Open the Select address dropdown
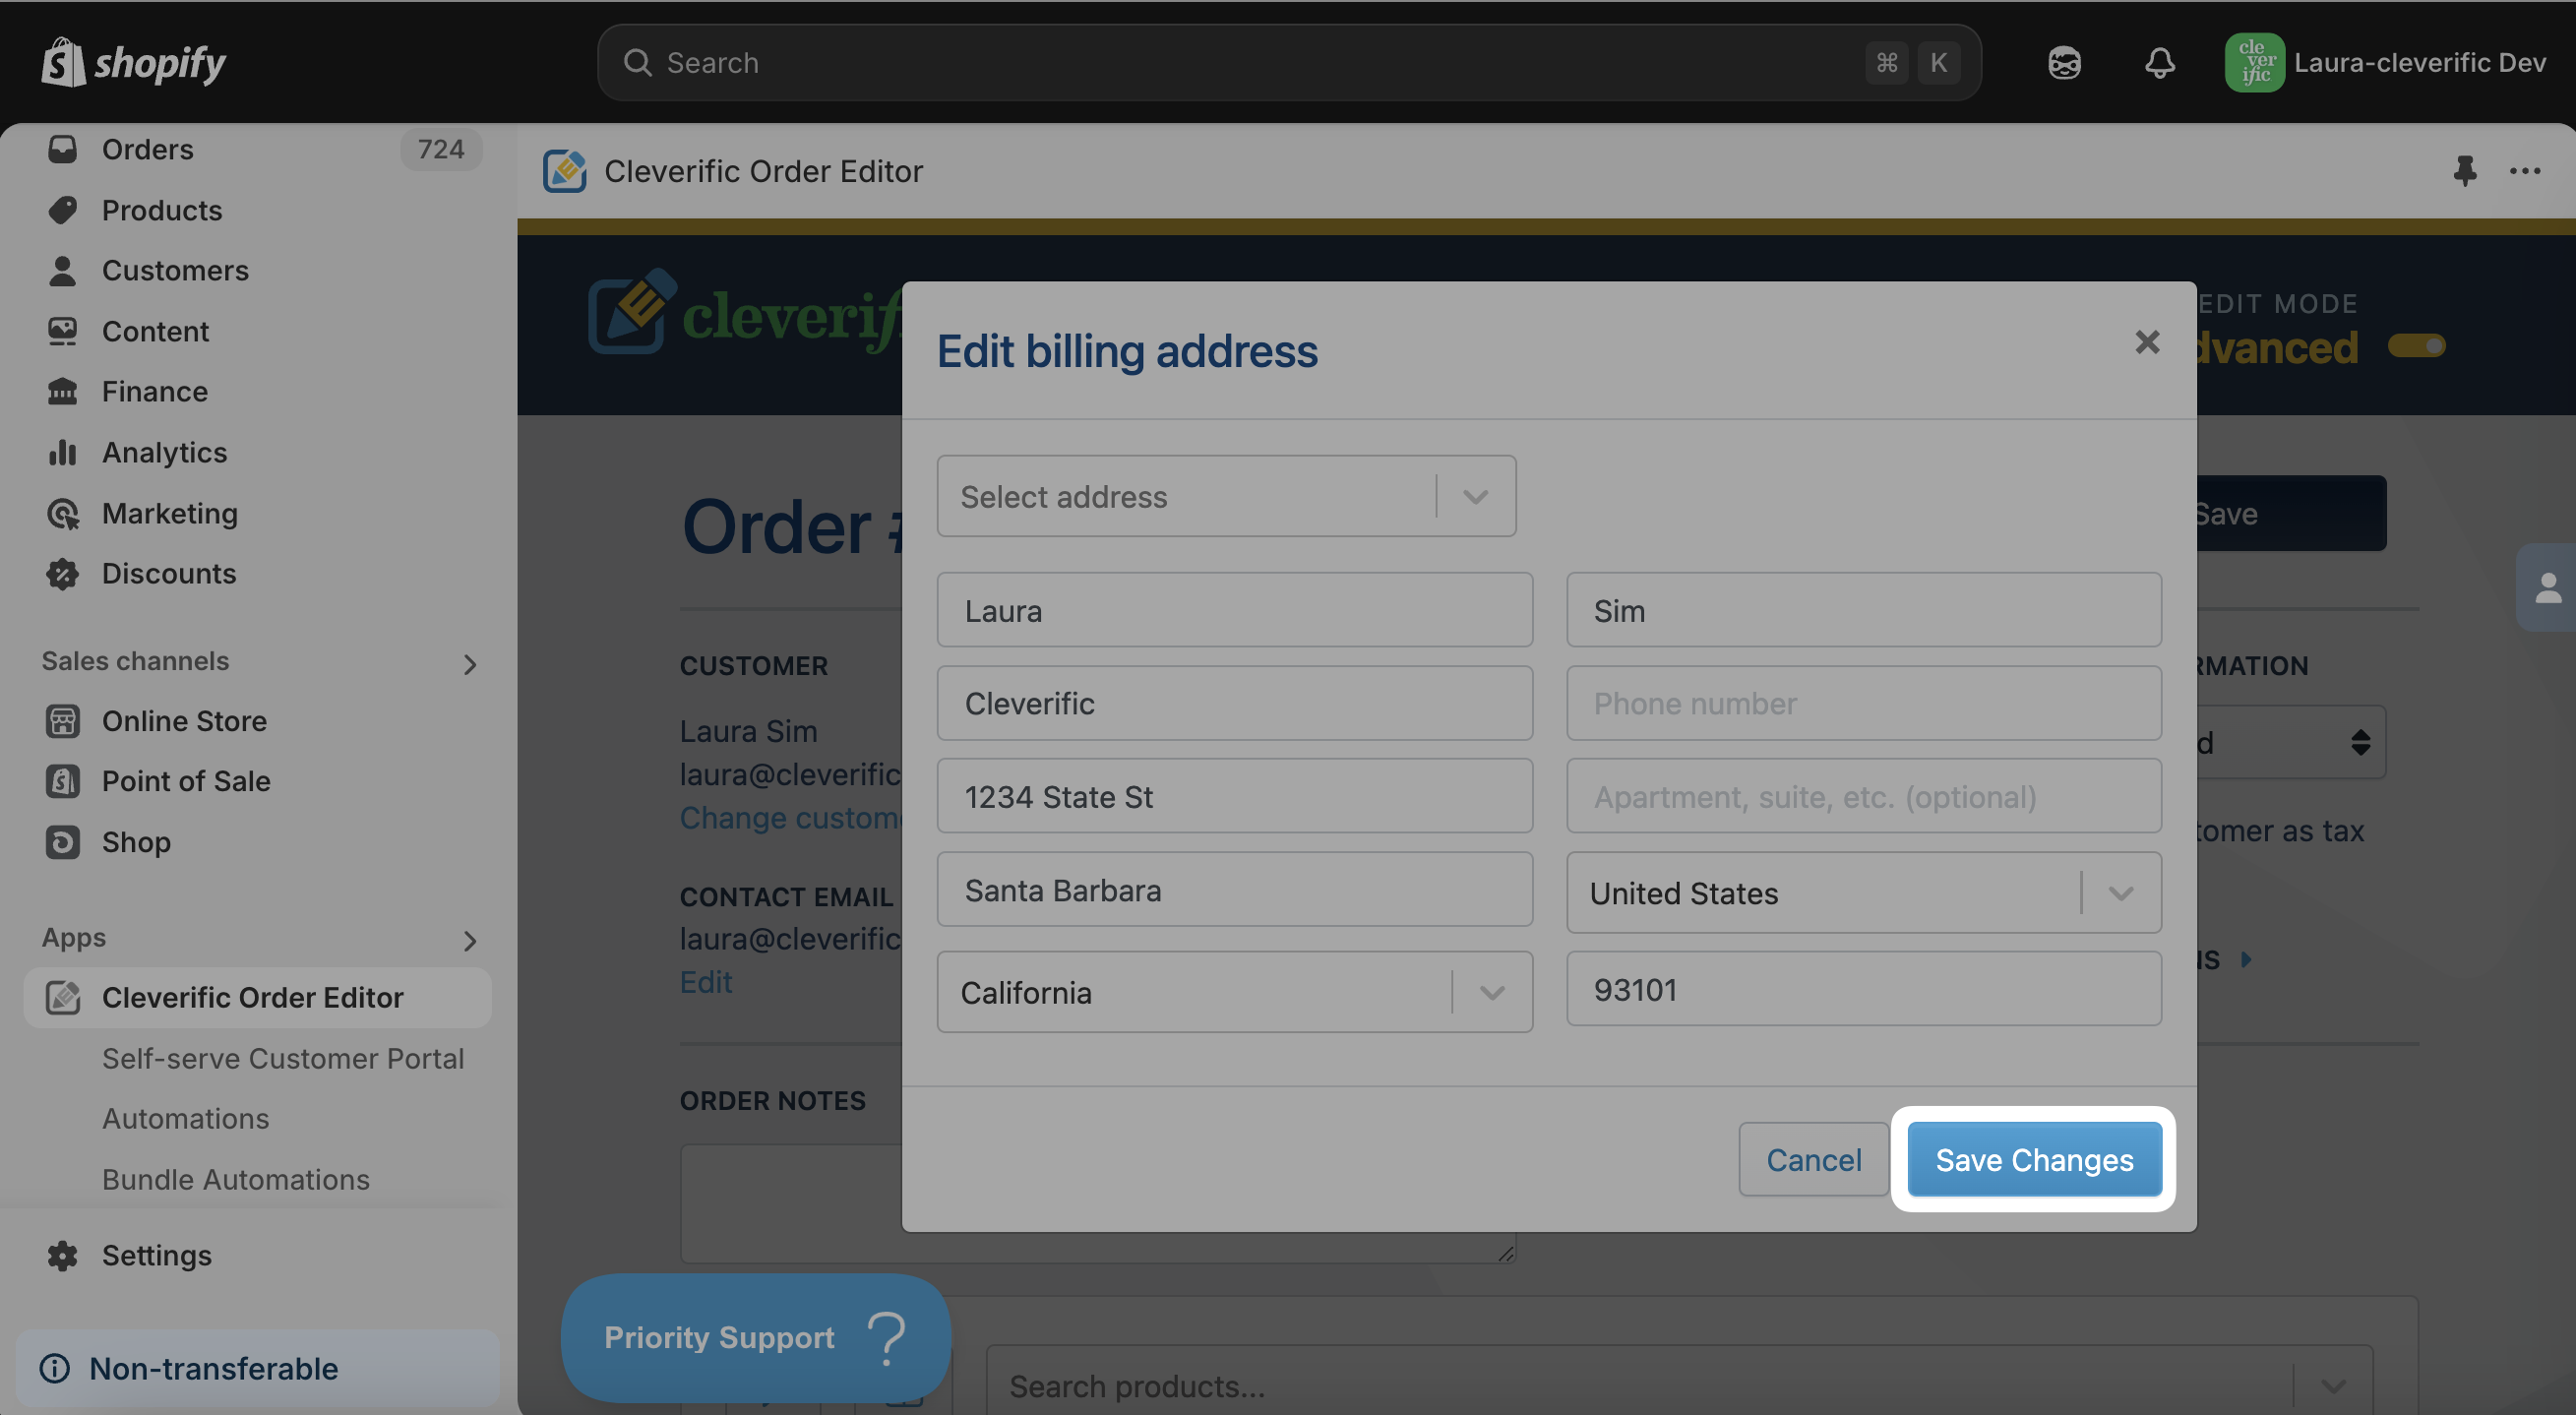2576x1415 pixels. [1226, 496]
